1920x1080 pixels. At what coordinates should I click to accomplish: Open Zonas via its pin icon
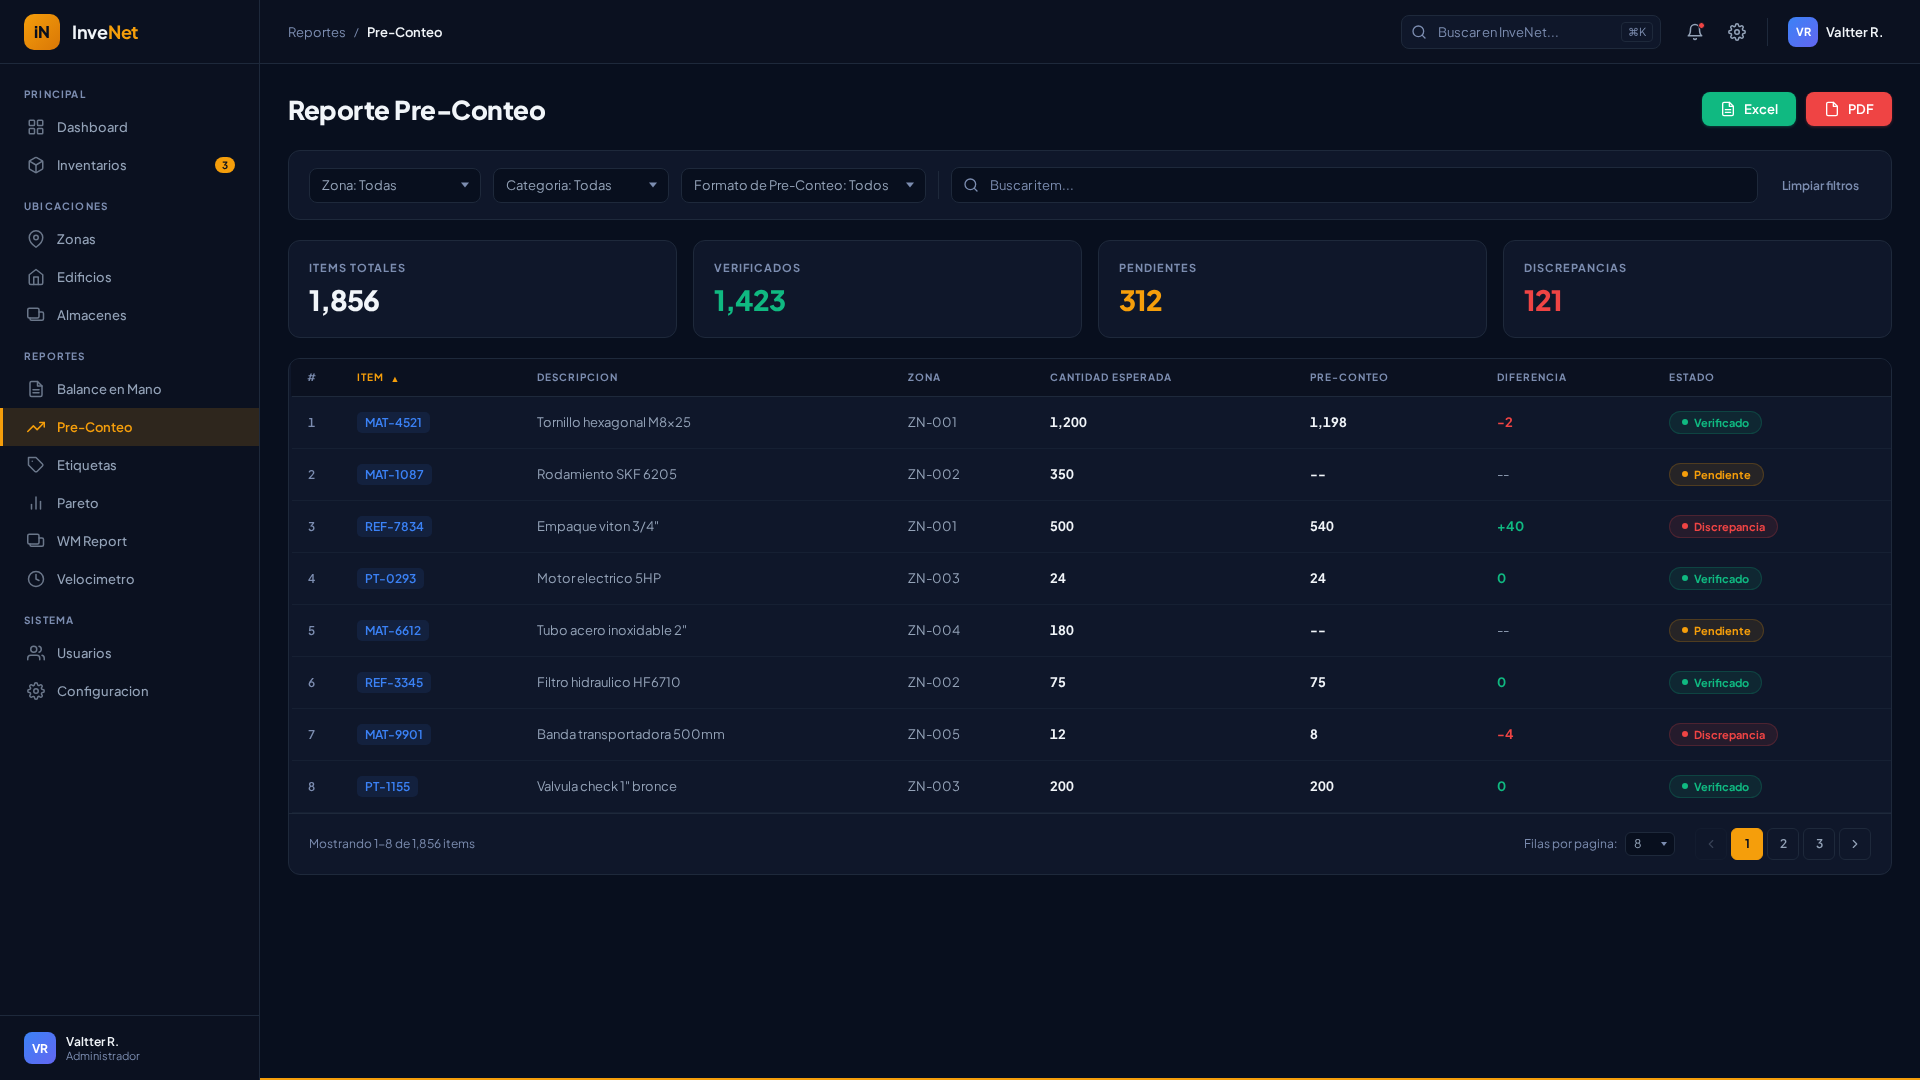point(36,239)
